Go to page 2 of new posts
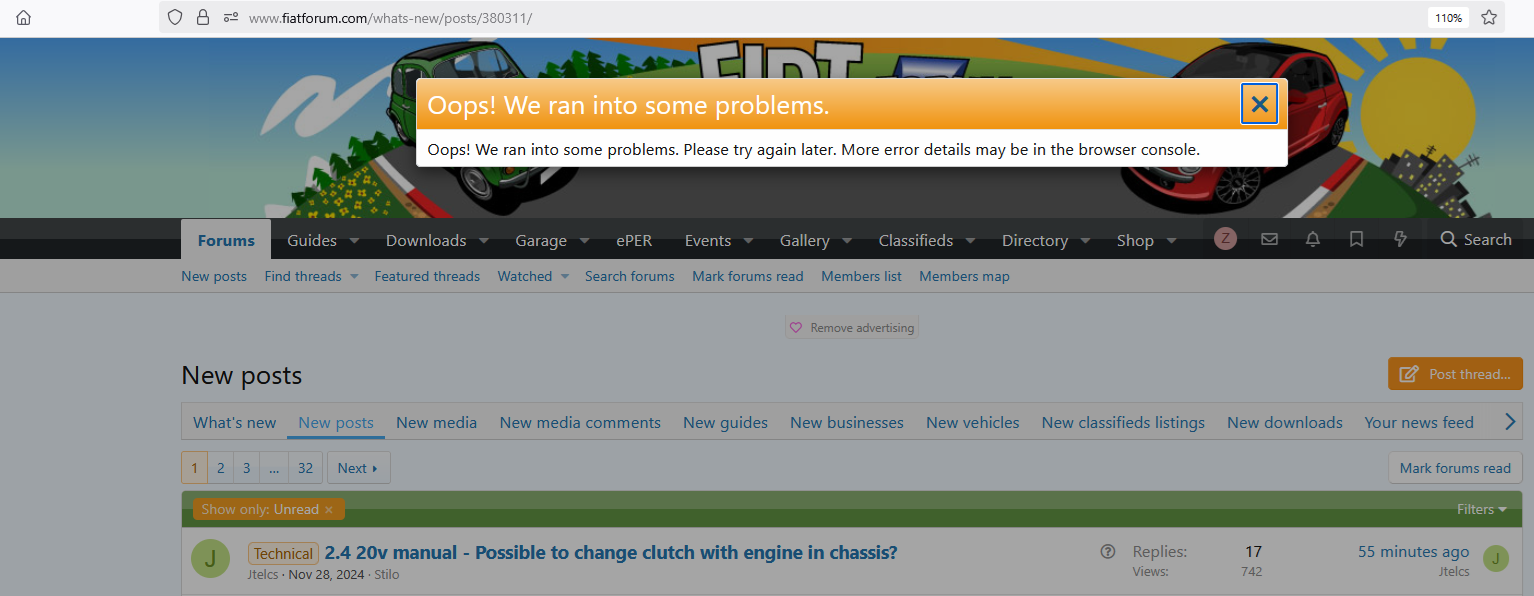 221,468
